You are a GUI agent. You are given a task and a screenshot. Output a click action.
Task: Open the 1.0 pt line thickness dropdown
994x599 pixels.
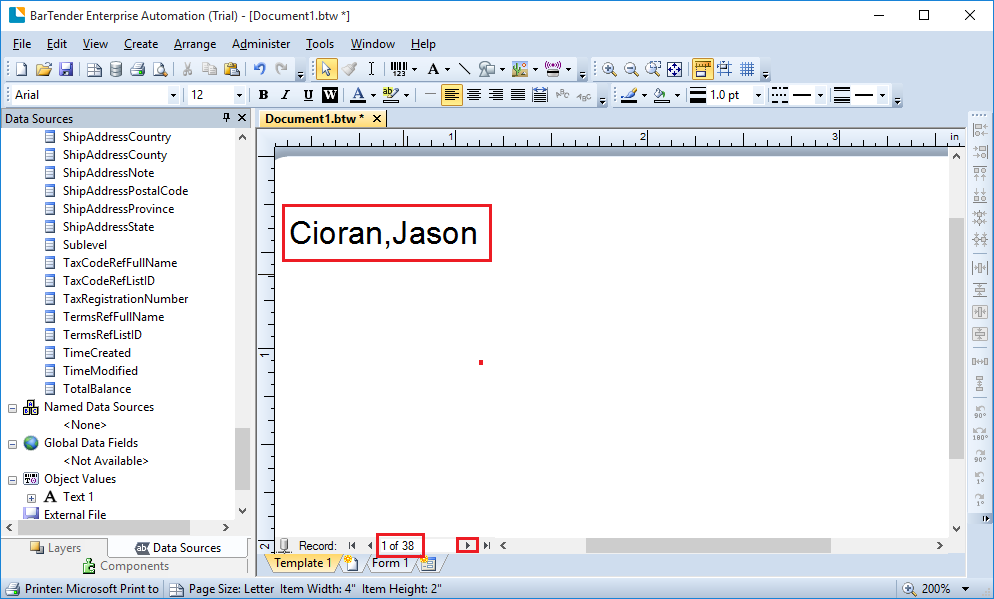click(758, 96)
